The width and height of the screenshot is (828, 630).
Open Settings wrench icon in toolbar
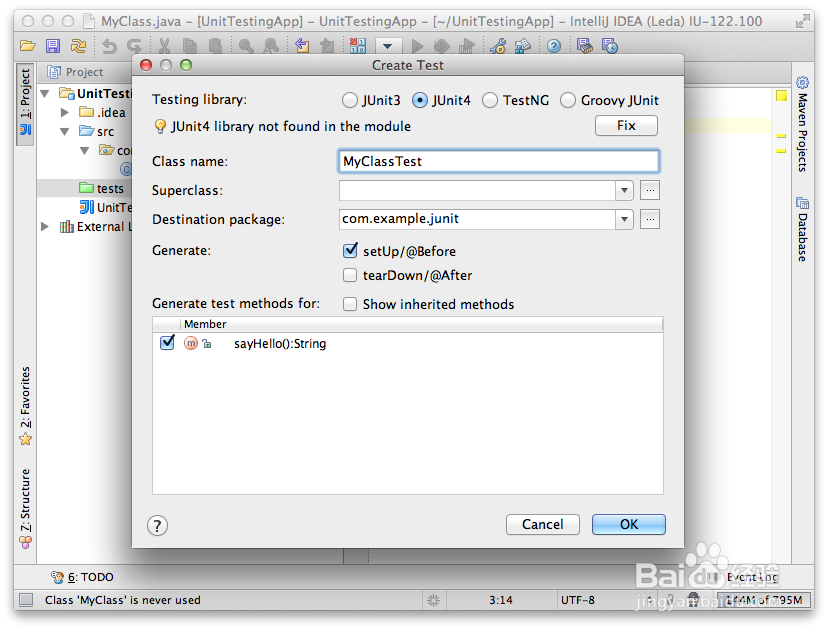pos(498,46)
